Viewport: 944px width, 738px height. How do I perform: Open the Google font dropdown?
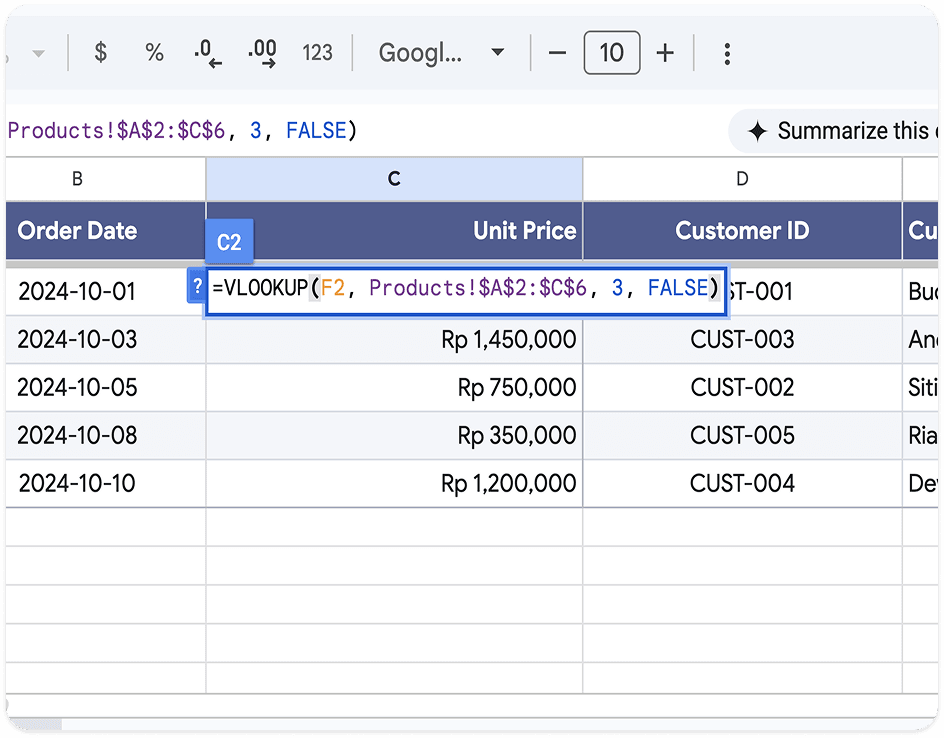pos(441,53)
